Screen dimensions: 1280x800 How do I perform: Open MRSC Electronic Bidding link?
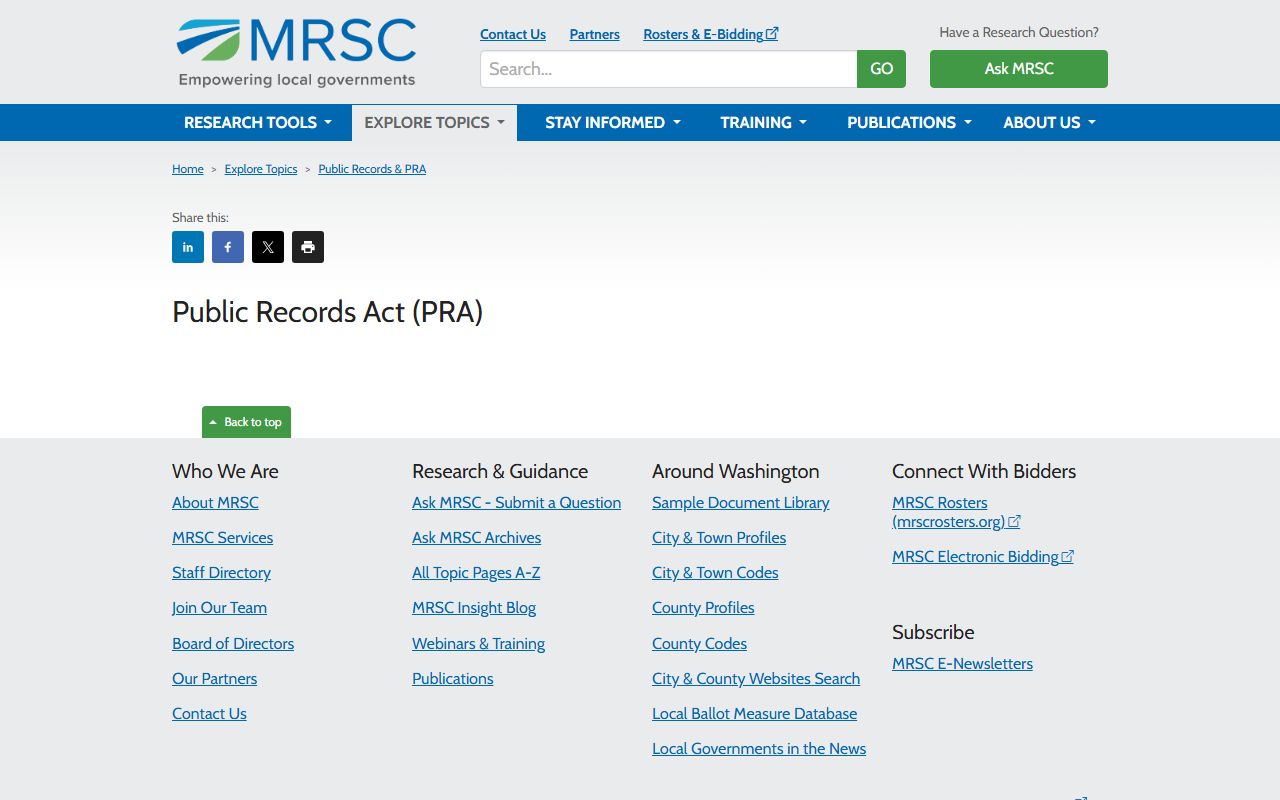983,557
